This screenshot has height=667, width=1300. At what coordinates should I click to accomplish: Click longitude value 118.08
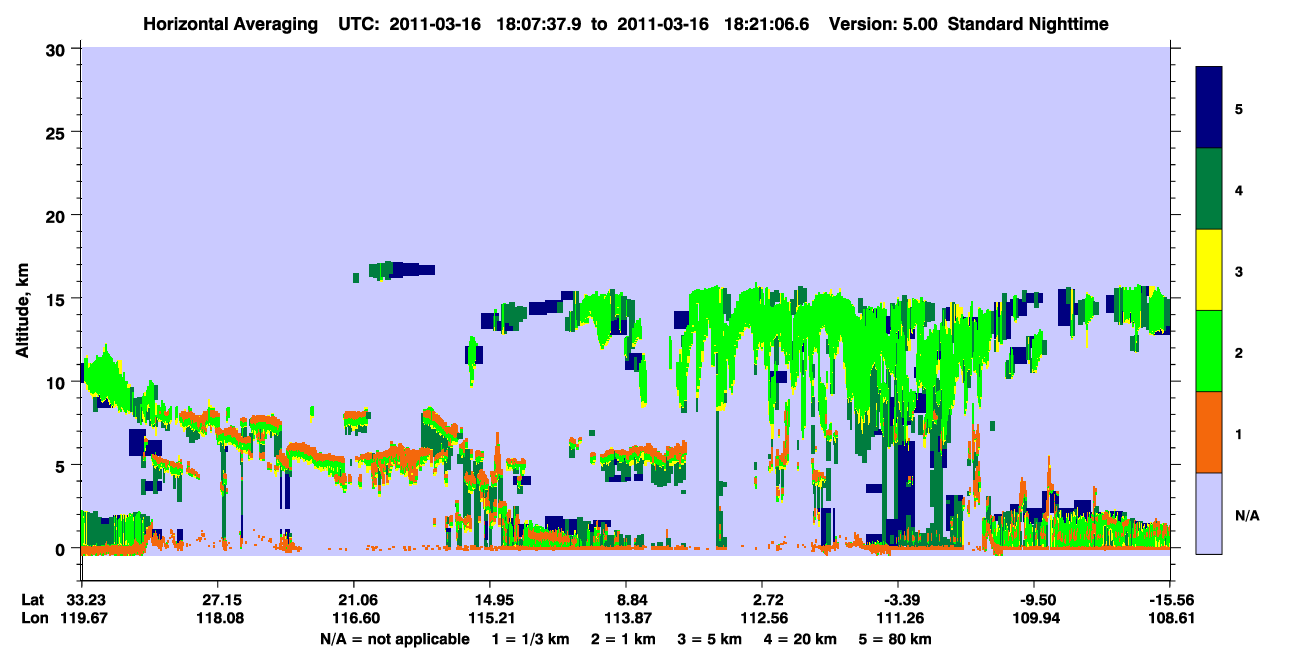218,618
